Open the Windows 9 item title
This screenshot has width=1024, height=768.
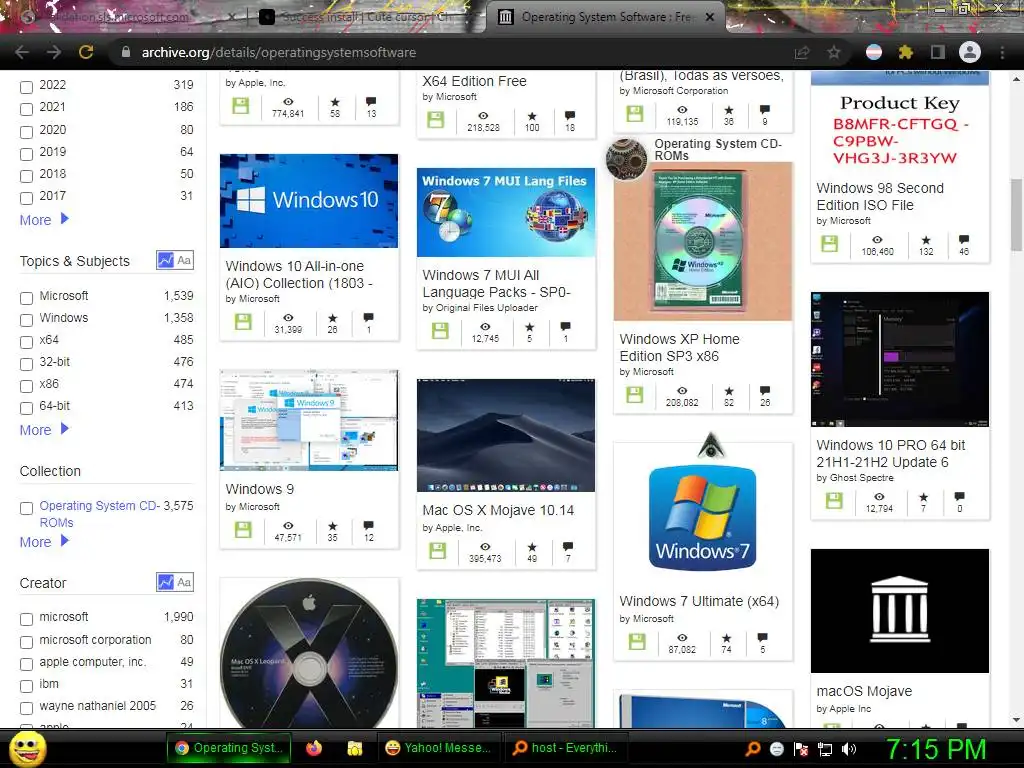pos(259,489)
